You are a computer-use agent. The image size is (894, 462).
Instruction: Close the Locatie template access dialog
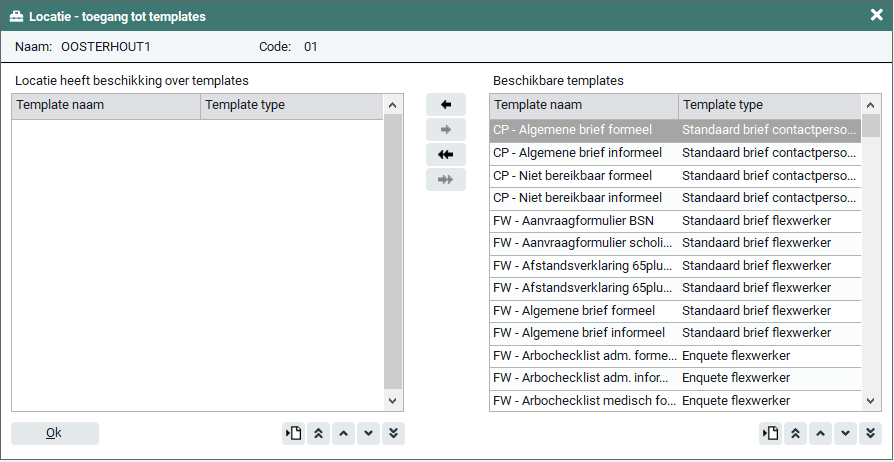pyautogui.click(x=876, y=15)
